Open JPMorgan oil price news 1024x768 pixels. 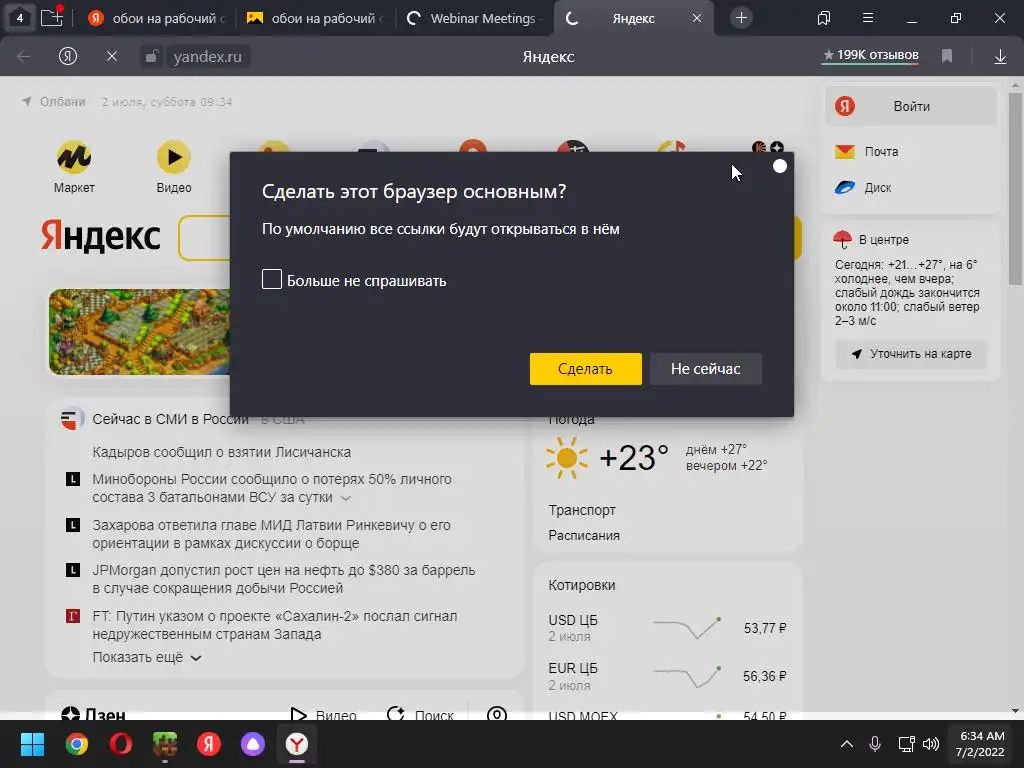click(x=283, y=579)
